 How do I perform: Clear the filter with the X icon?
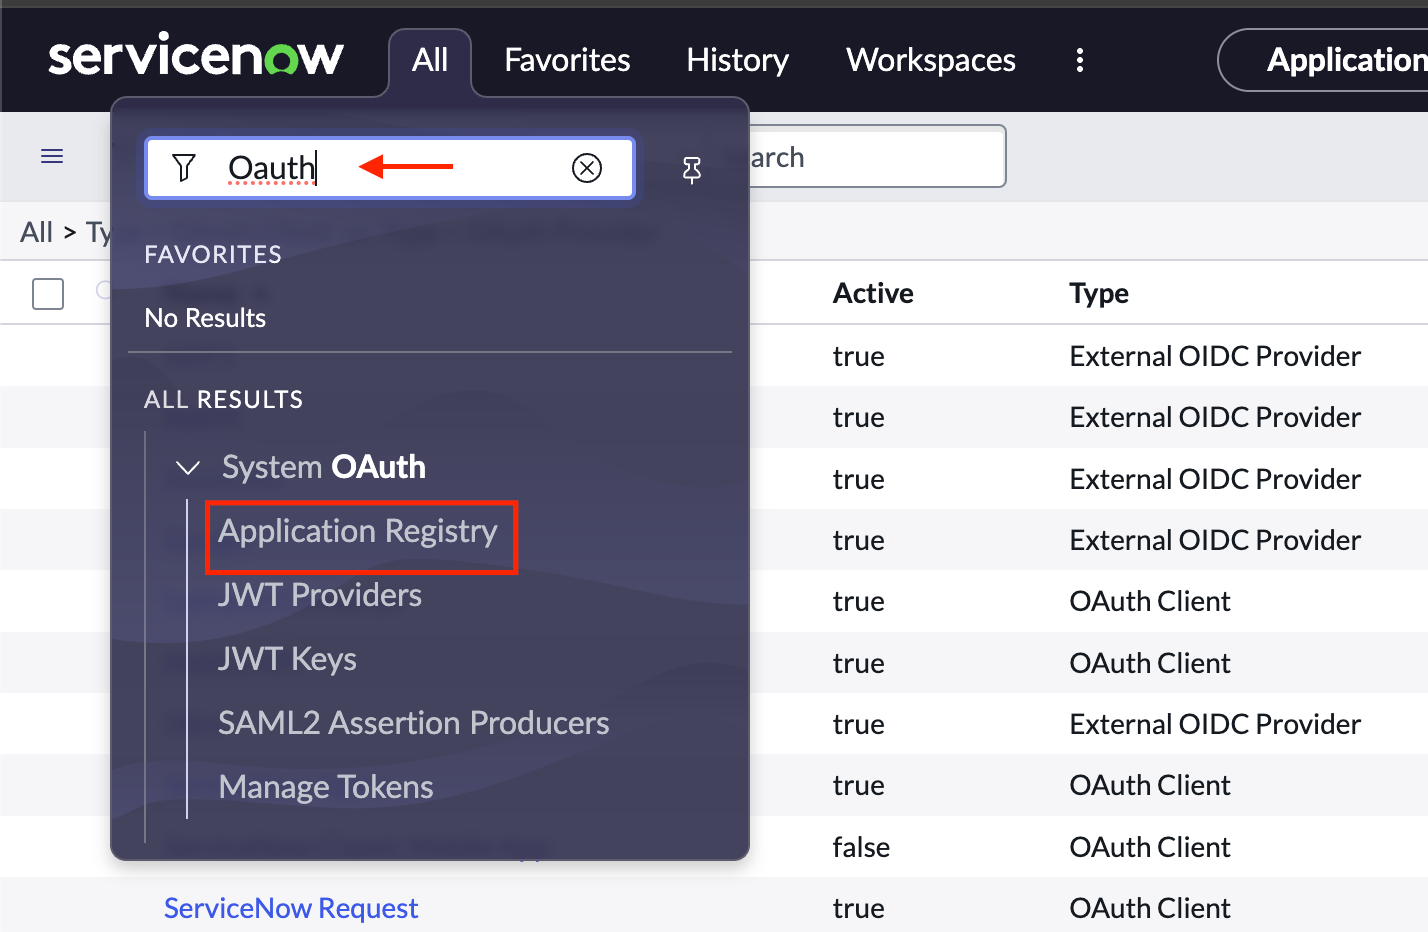coord(587,168)
